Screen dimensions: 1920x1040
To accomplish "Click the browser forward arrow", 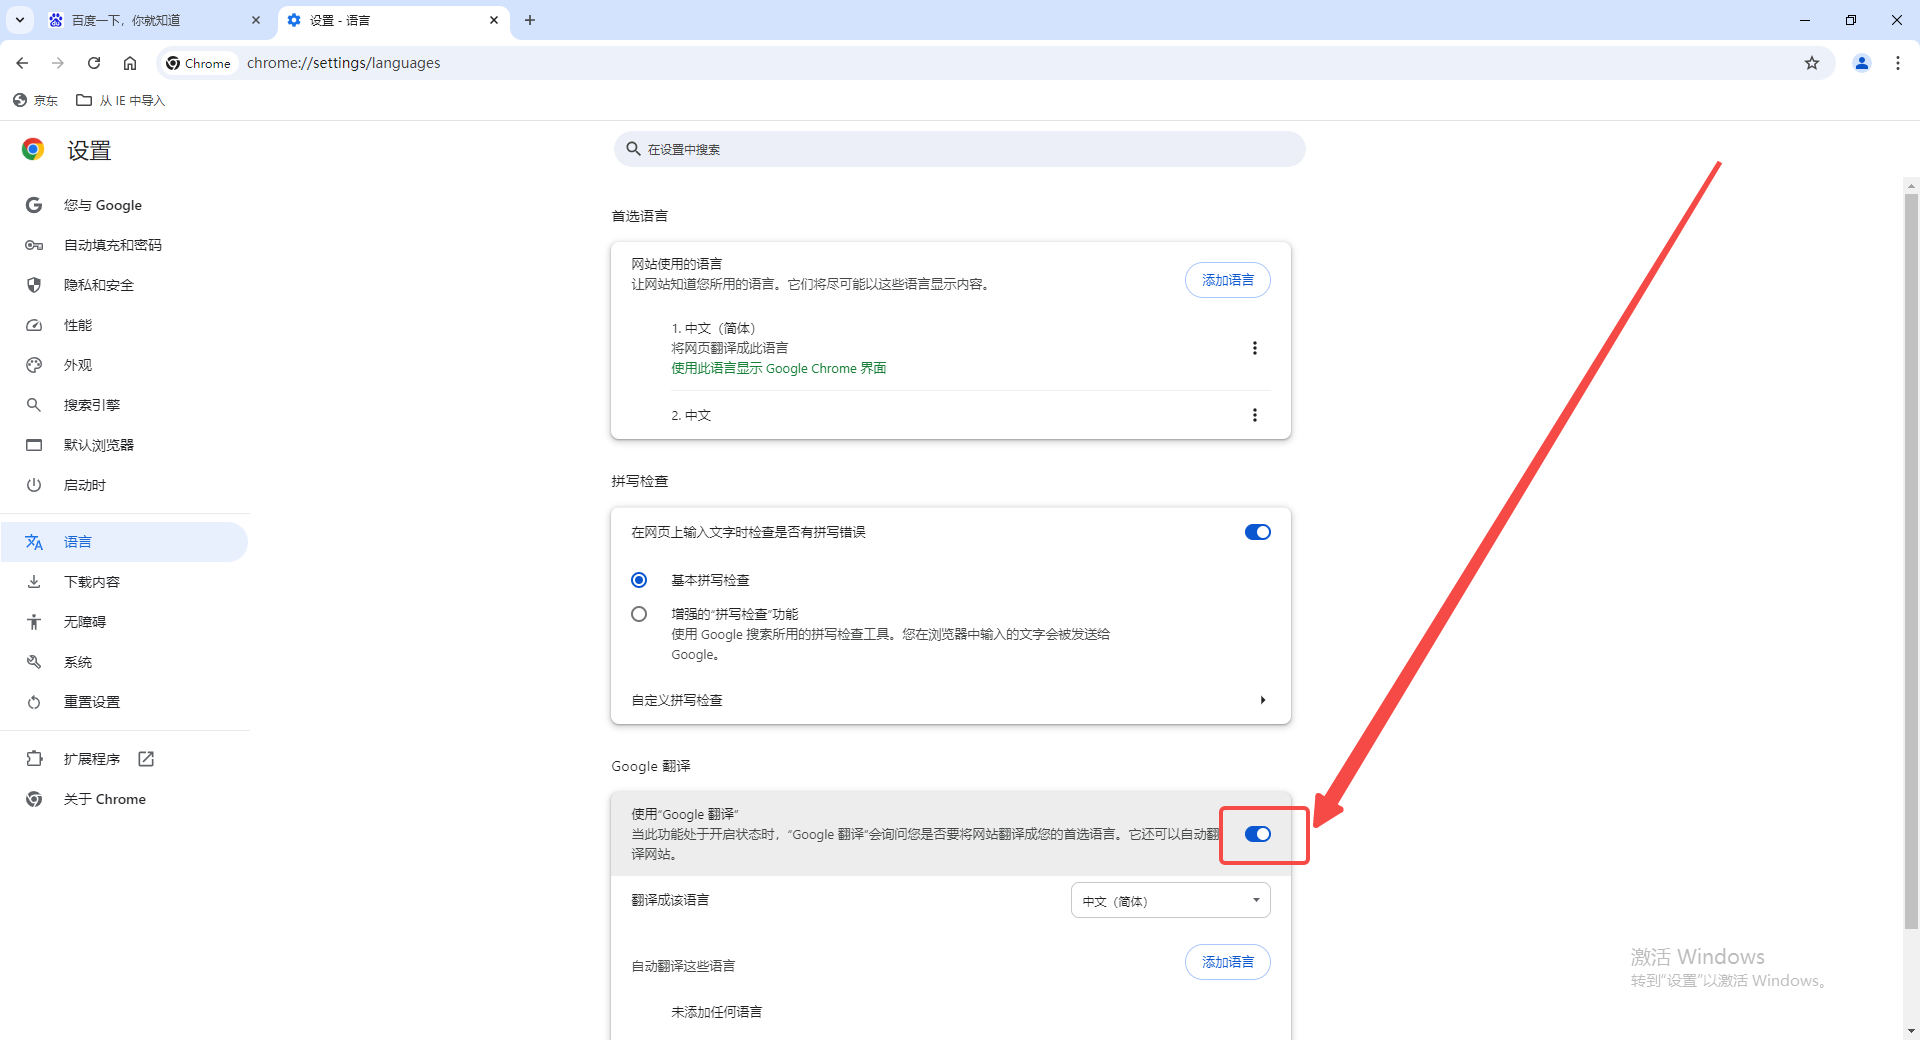I will [x=58, y=63].
